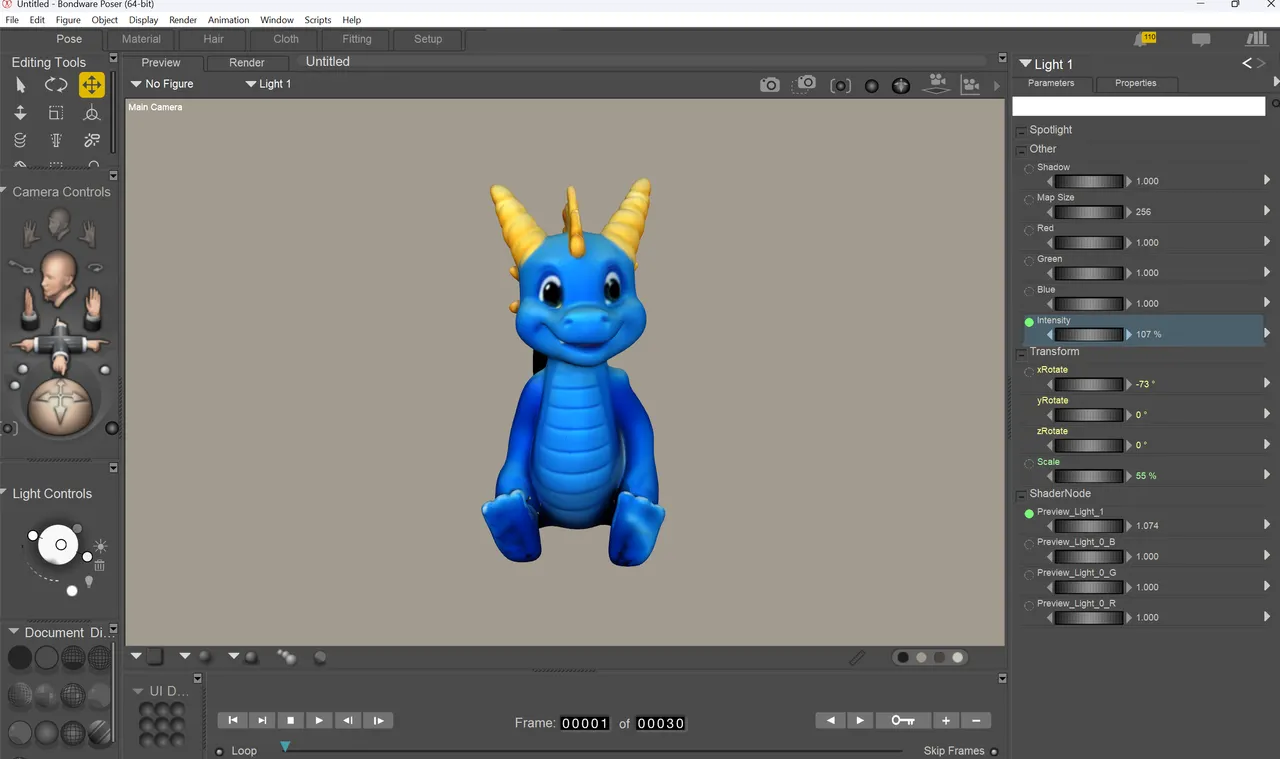Collapse the Spotlight parameter group
1280x759 pixels.
click(1021, 131)
